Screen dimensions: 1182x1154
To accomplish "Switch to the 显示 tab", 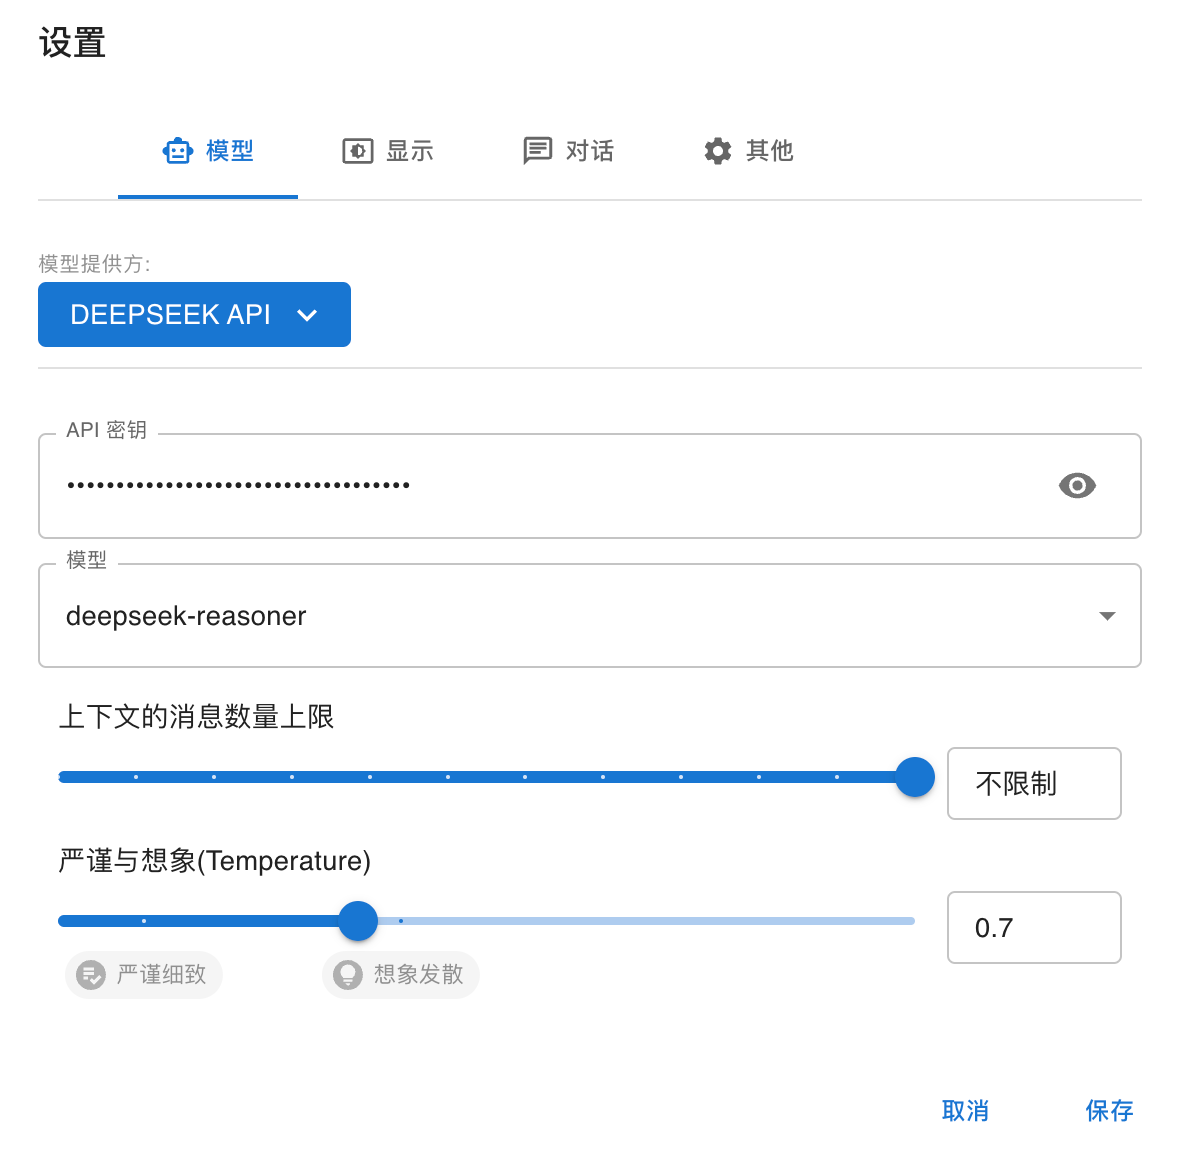I will tap(388, 150).
